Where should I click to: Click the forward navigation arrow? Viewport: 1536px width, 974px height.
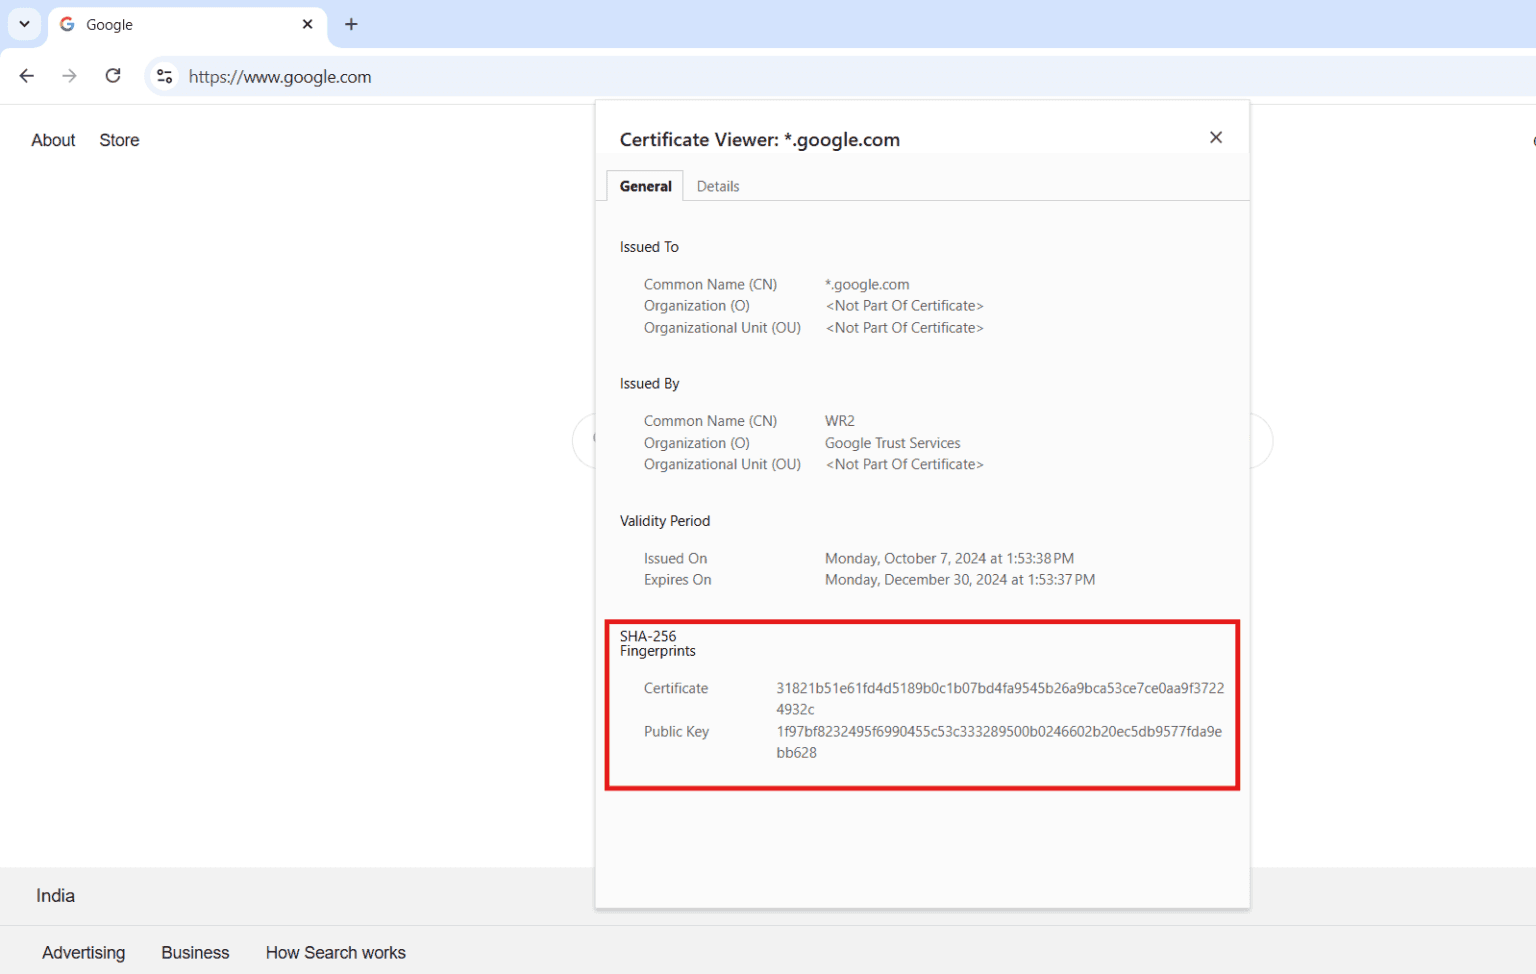click(69, 76)
